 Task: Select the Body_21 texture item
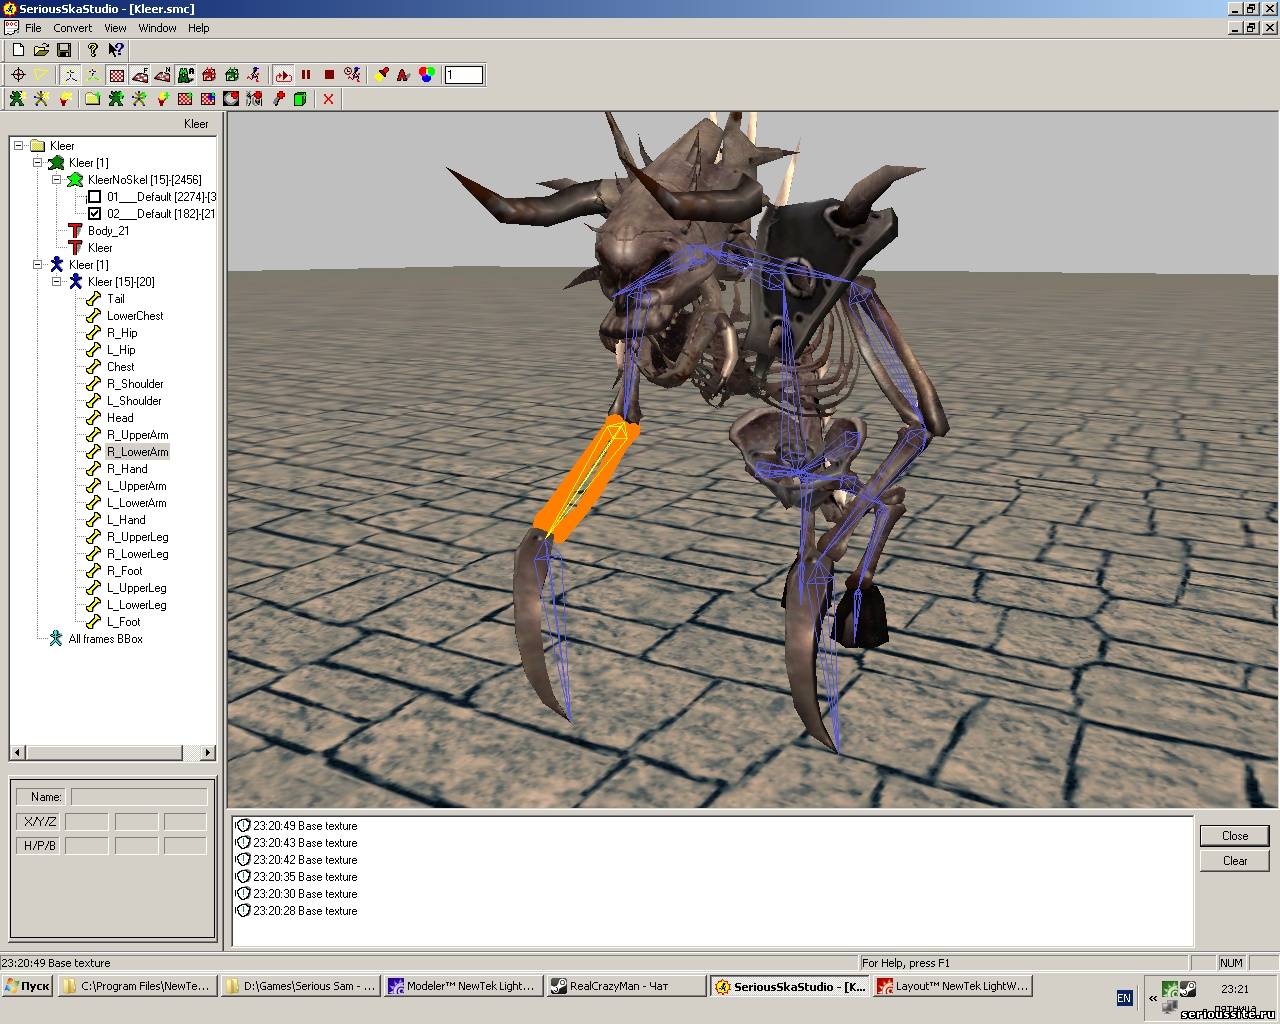pos(108,231)
